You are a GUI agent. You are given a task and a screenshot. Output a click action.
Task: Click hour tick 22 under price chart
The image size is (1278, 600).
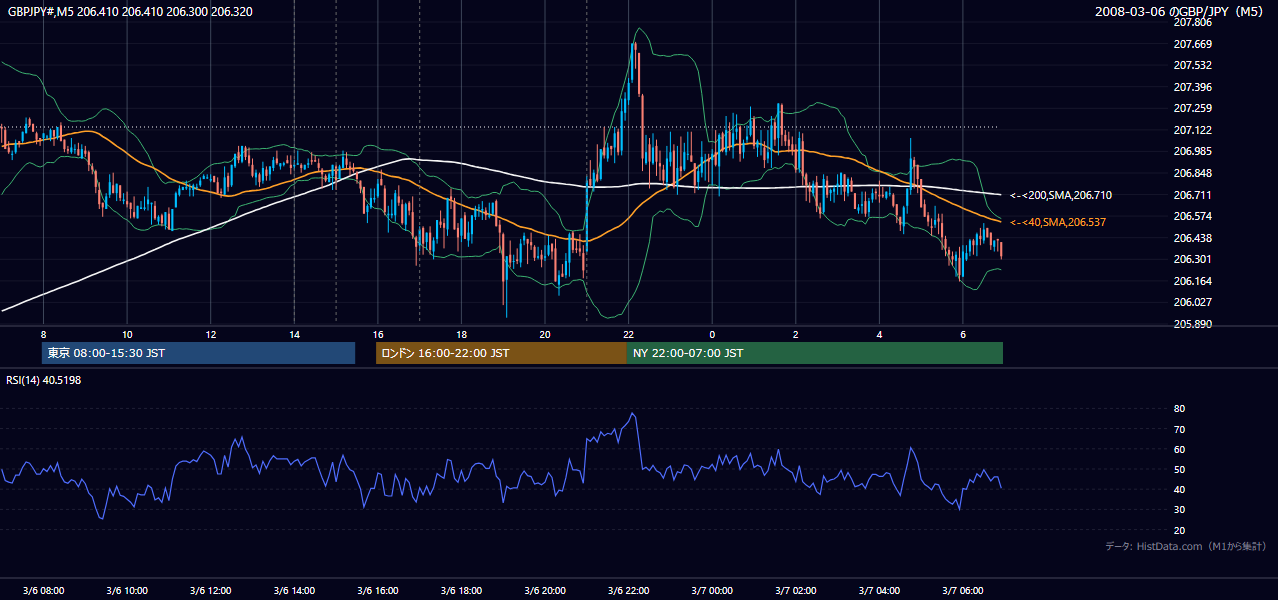pyautogui.click(x=628, y=334)
